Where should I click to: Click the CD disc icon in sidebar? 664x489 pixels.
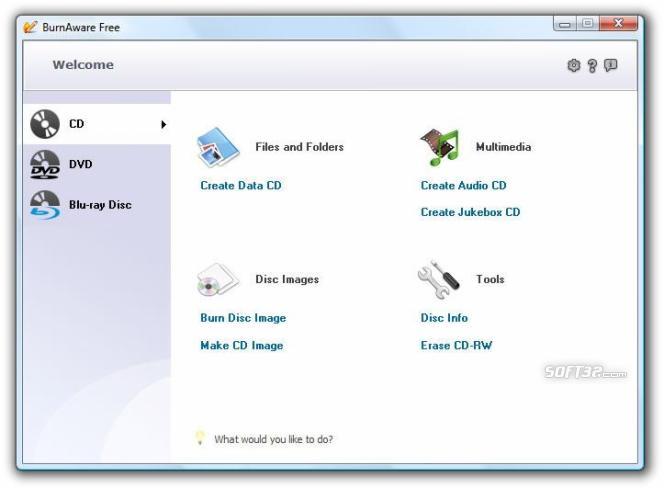45,124
